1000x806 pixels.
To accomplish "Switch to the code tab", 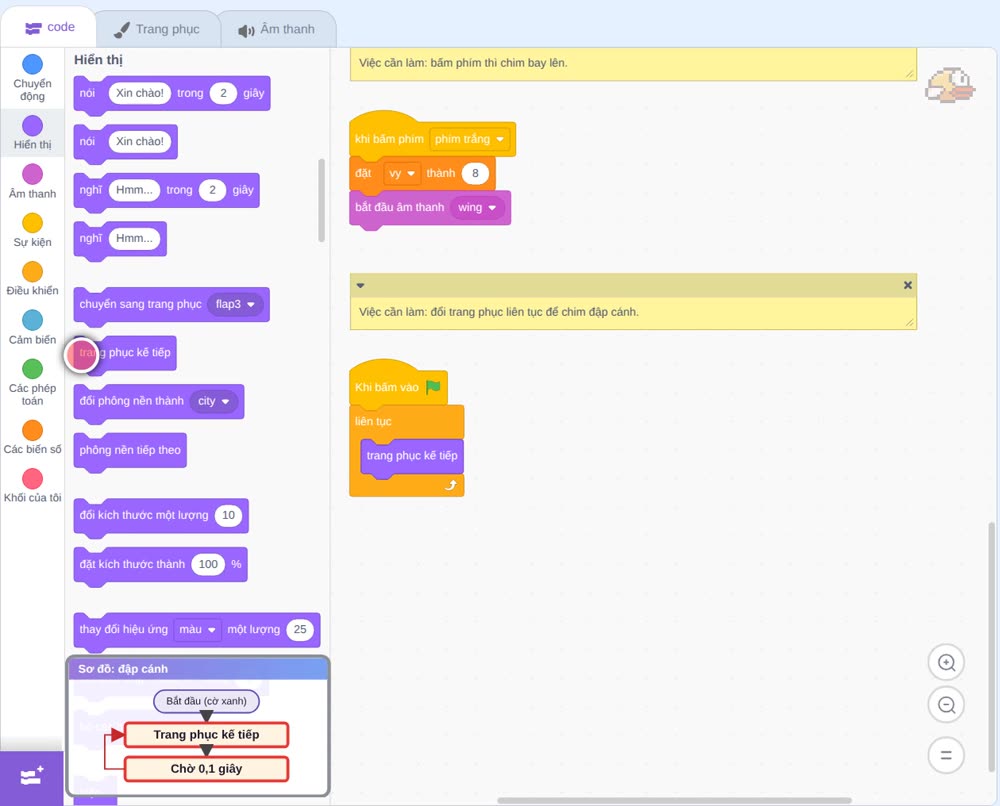I will pyautogui.click(x=49, y=27).
